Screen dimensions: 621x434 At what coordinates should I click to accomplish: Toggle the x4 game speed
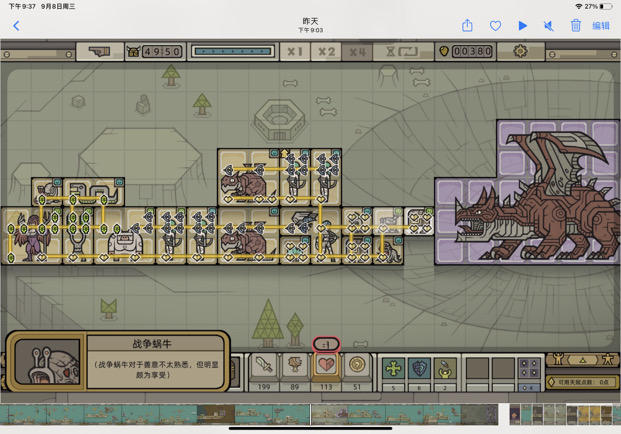357,51
